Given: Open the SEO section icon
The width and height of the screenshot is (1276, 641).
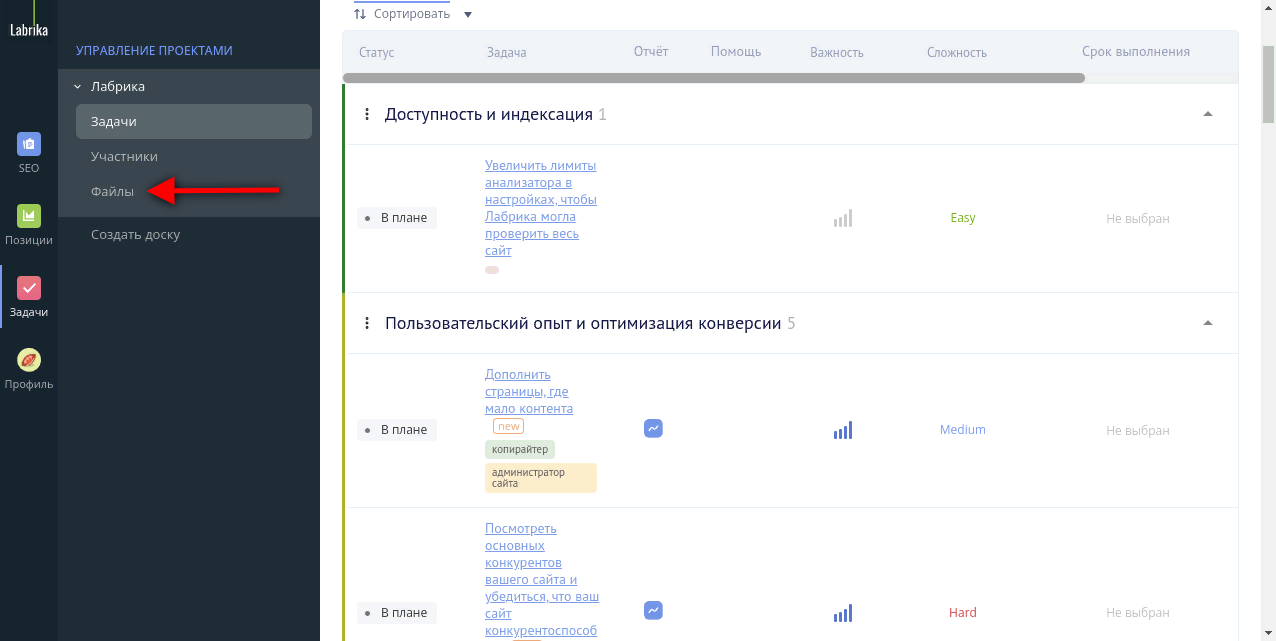Looking at the screenshot, I should tap(29, 144).
